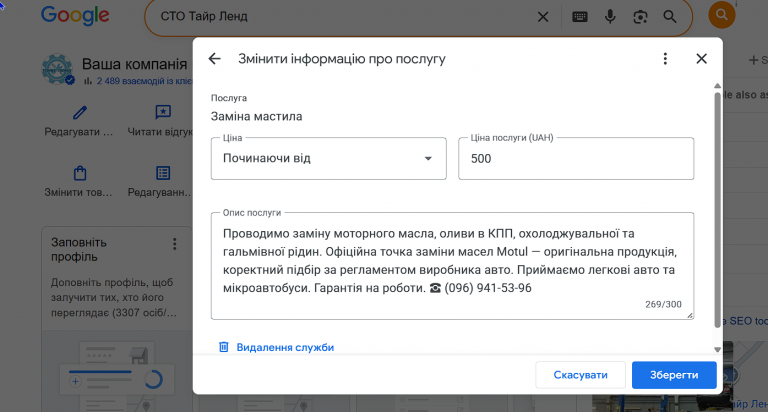This screenshot has height=412, width=768.
Task: Go back with the dialog's left arrow
Action: 215,59
